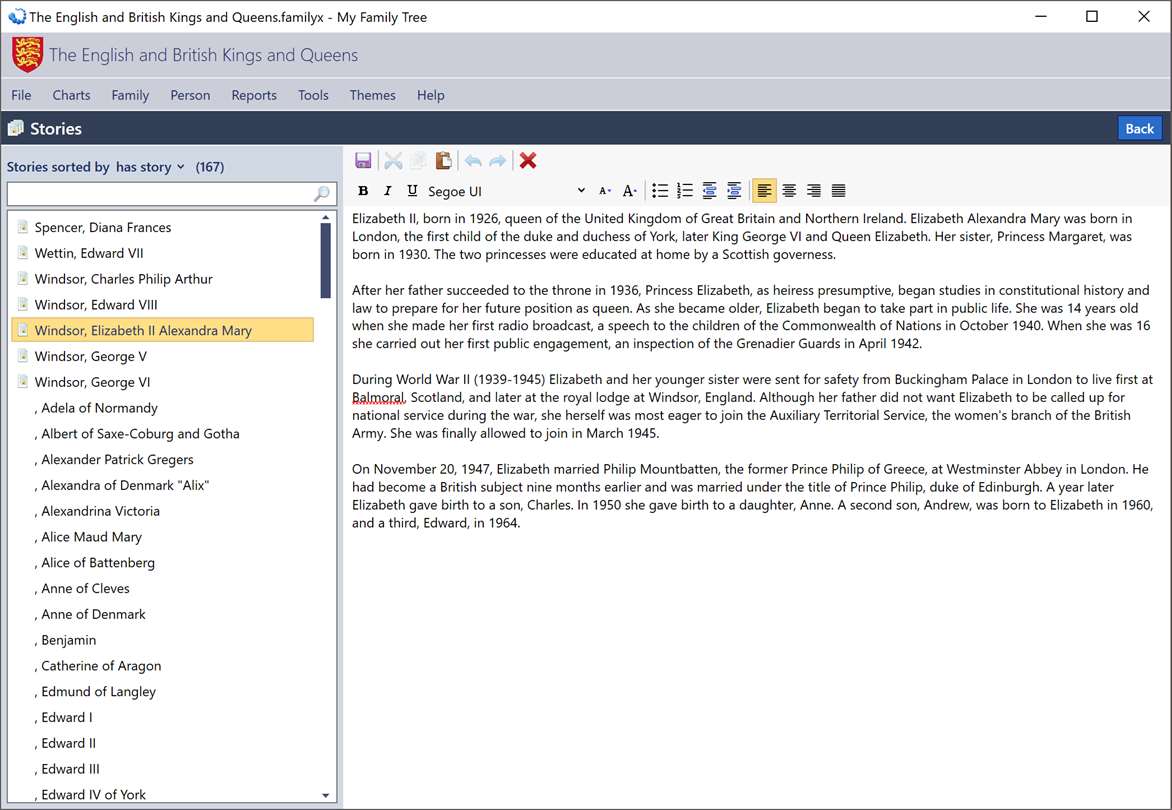This screenshot has height=810, width=1172.
Task: Click the story list scroll-up arrow
Action: click(x=325, y=217)
